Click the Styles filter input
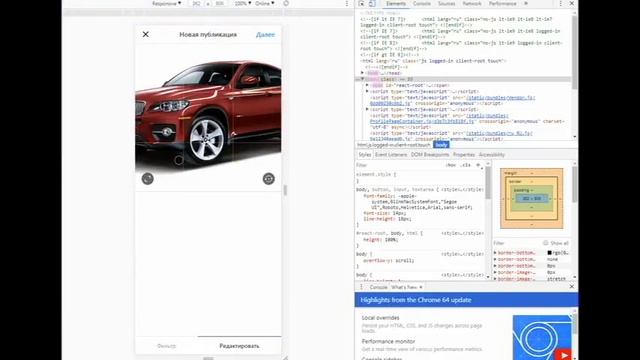 coord(398,165)
